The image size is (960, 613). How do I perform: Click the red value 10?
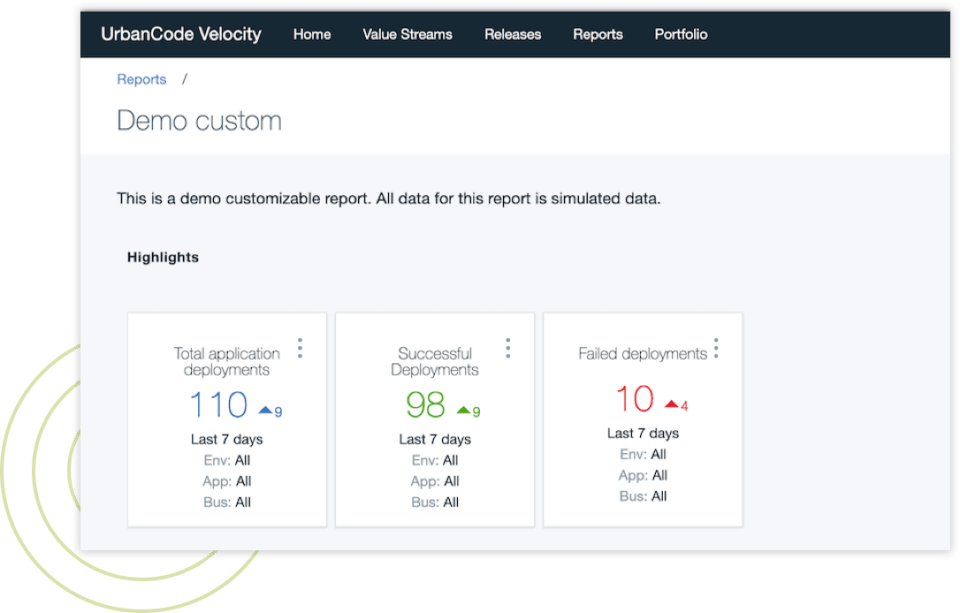click(x=635, y=399)
